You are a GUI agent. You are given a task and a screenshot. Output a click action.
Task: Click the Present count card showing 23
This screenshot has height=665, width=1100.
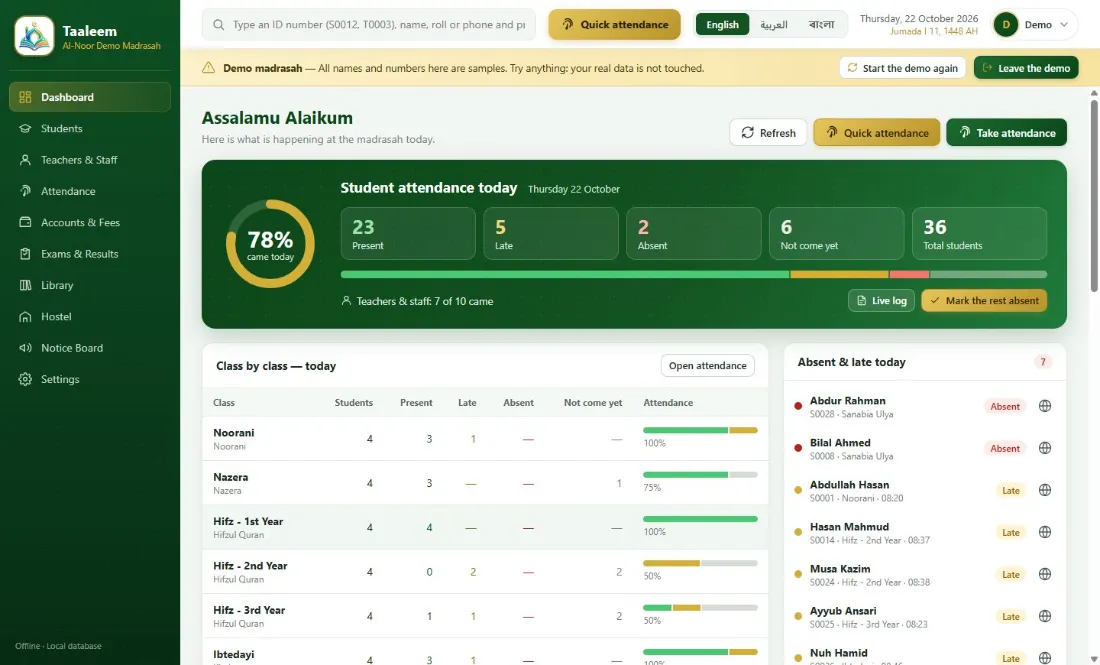coord(408,234)
